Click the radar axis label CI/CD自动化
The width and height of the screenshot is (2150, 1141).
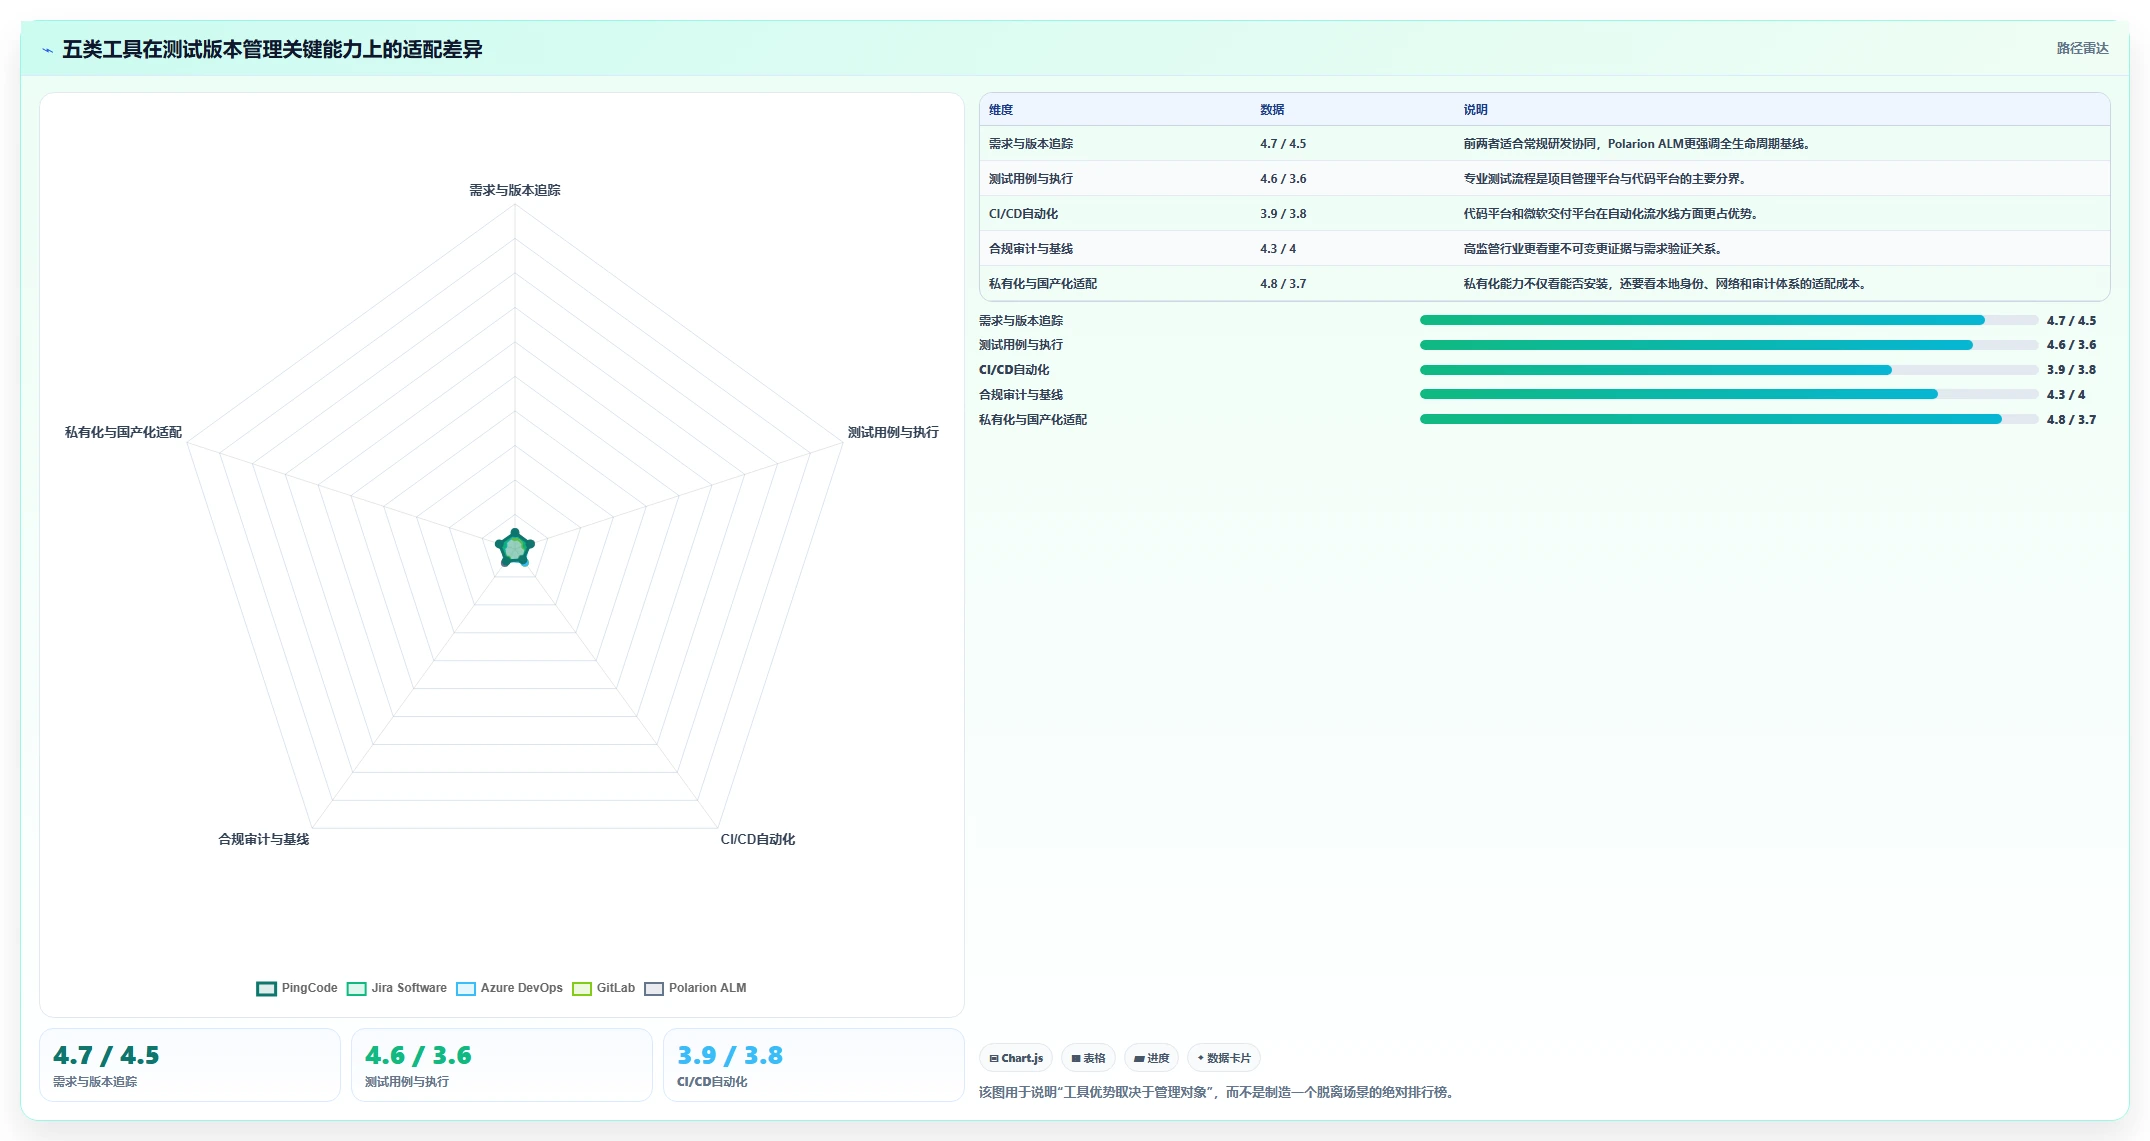pos(758,839)
